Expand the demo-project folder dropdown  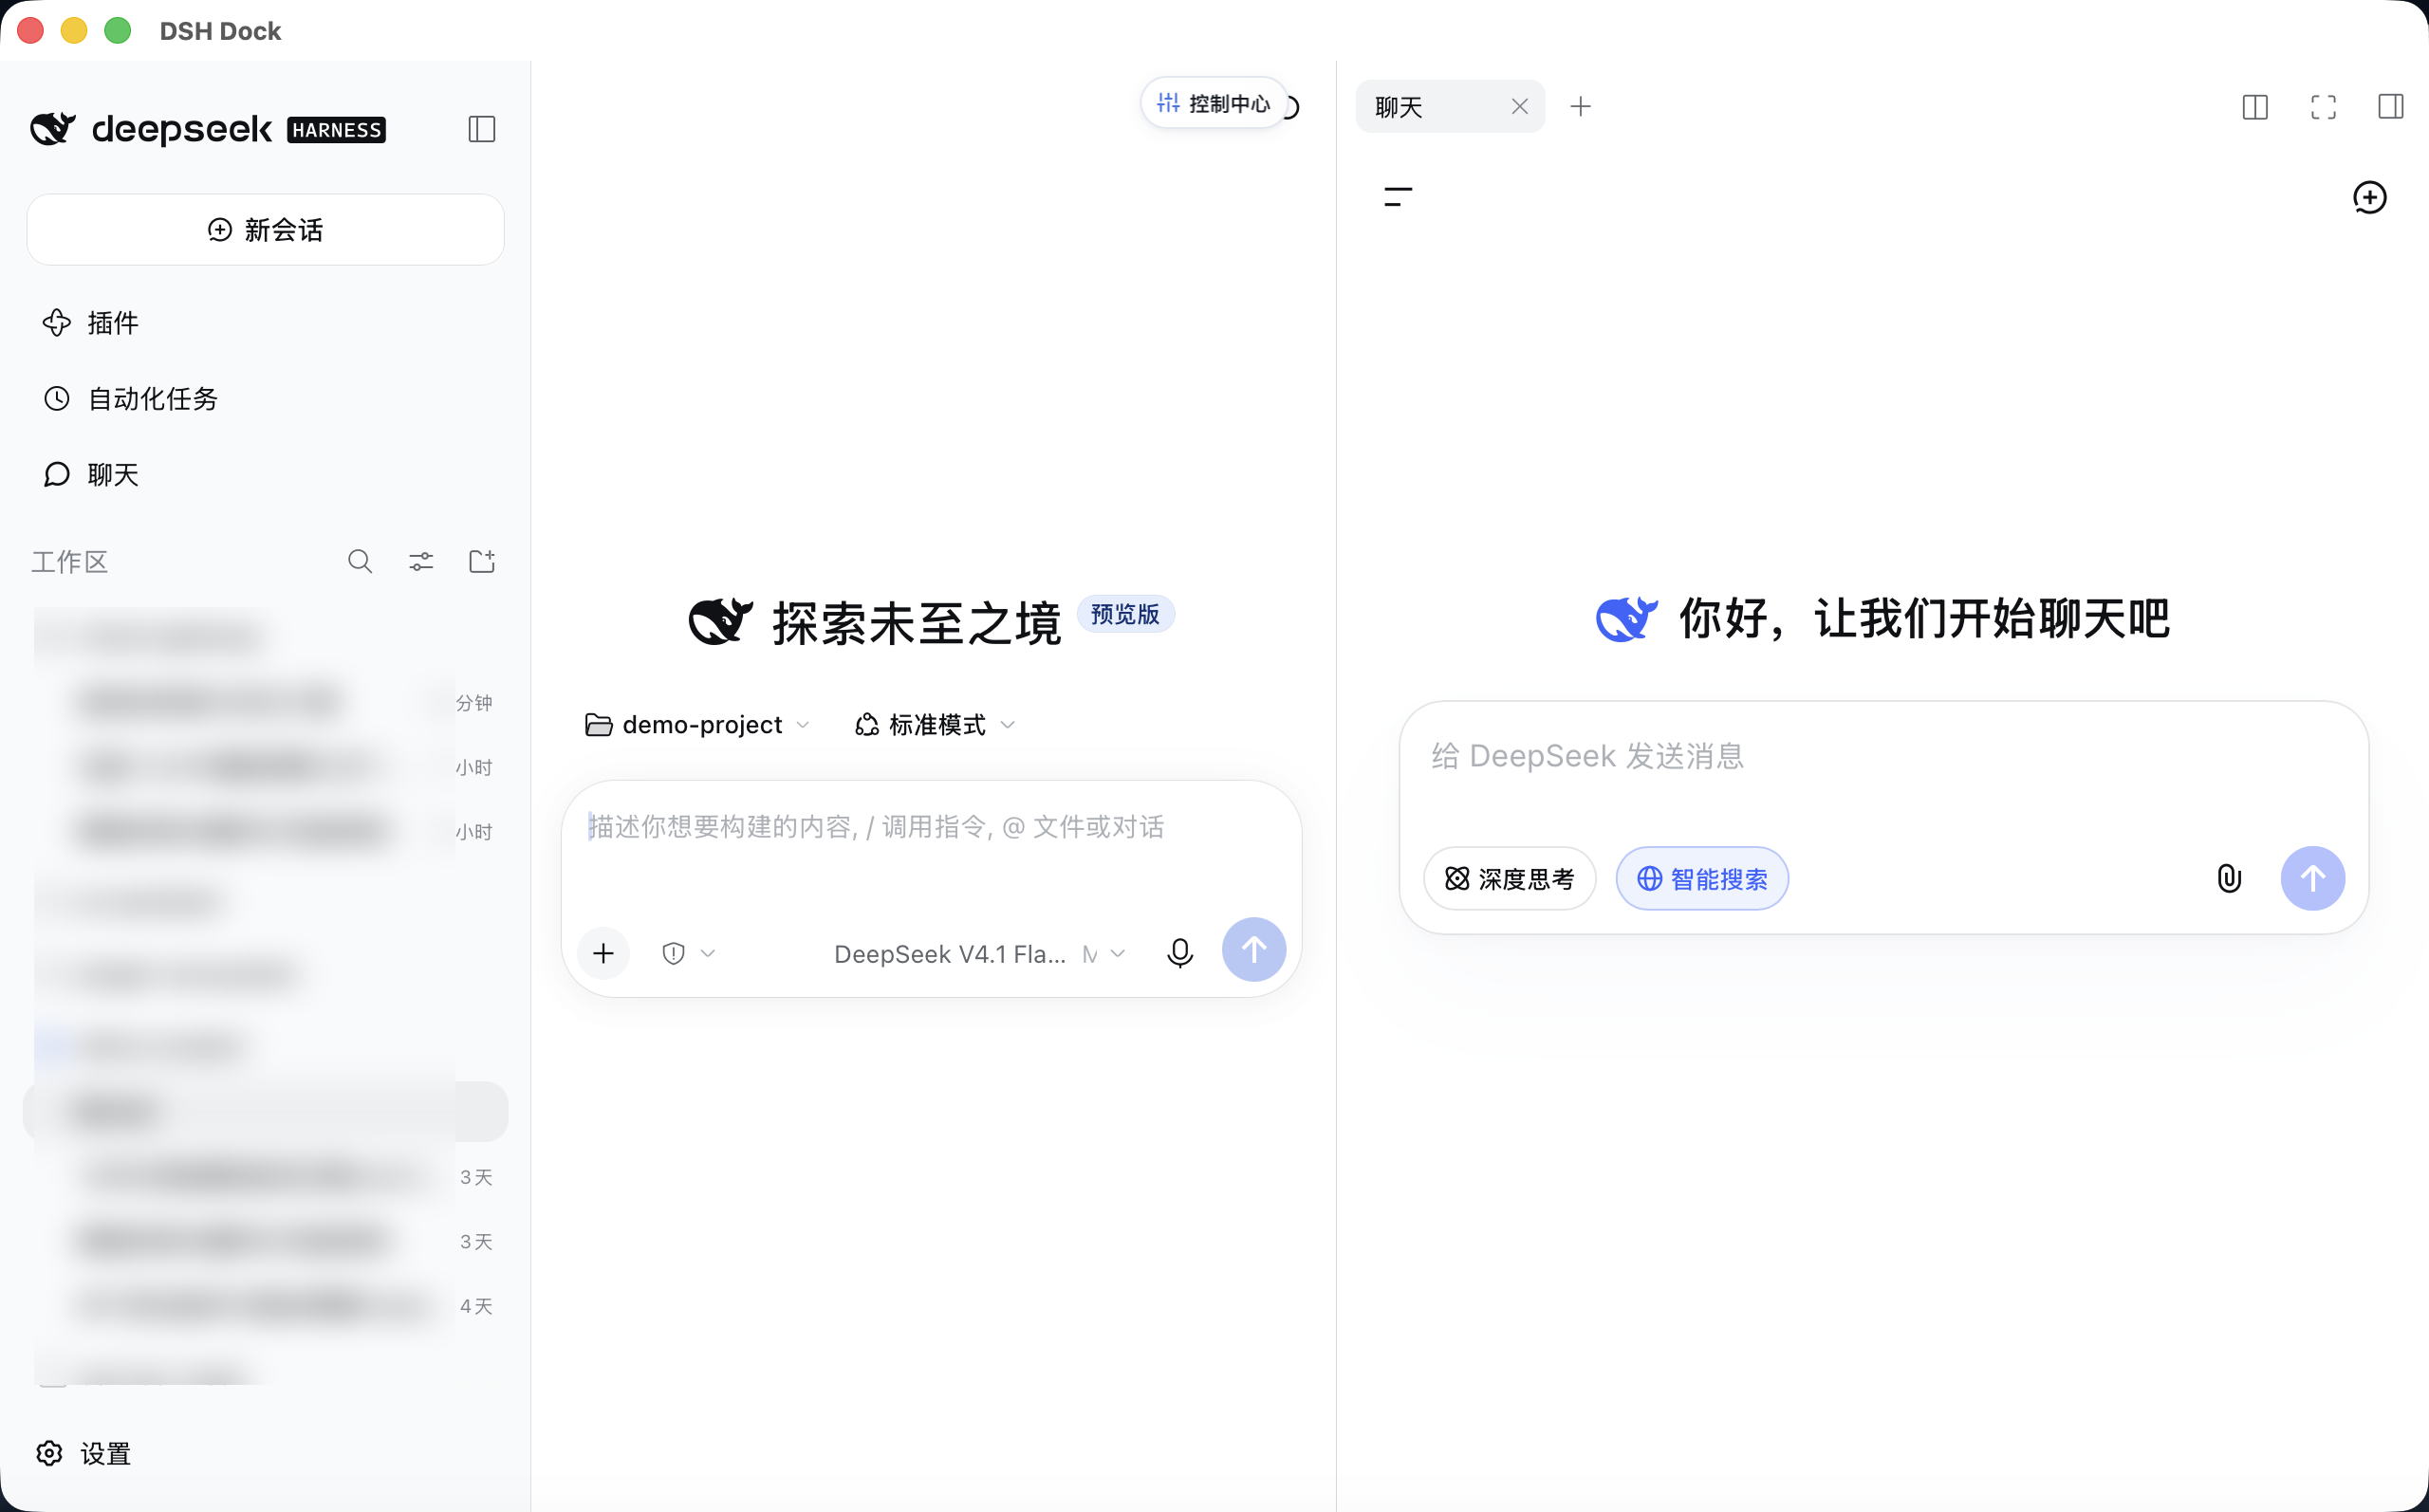pos(697,725)
